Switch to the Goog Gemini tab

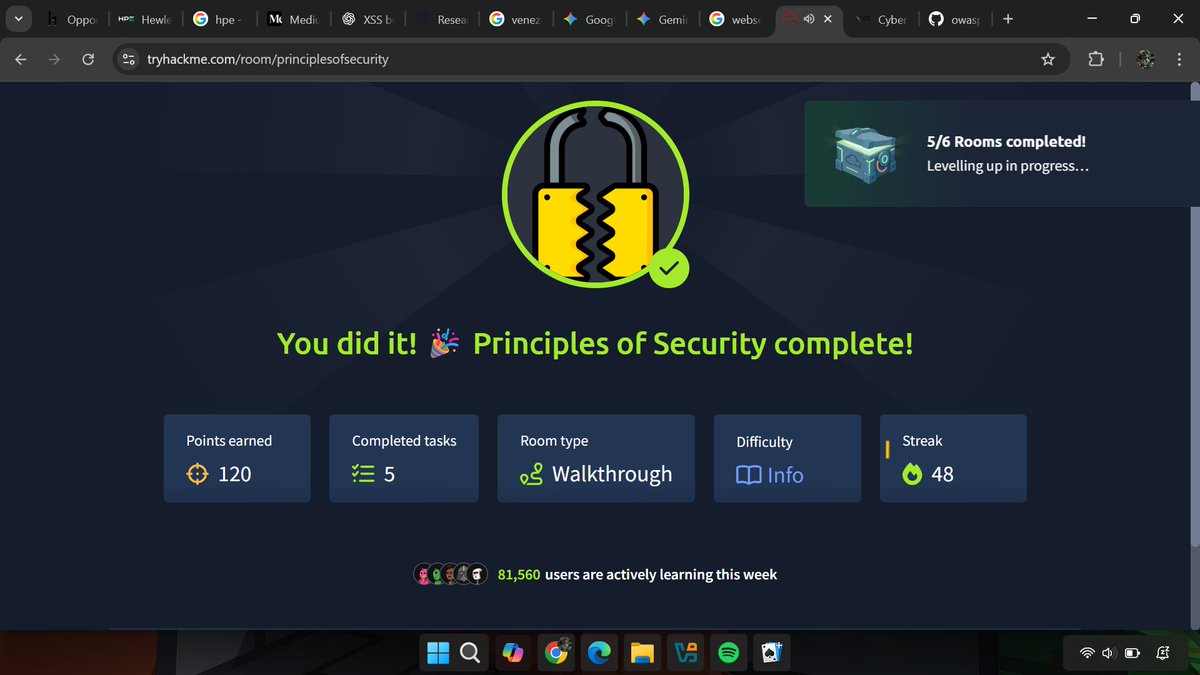click(588, 19)
